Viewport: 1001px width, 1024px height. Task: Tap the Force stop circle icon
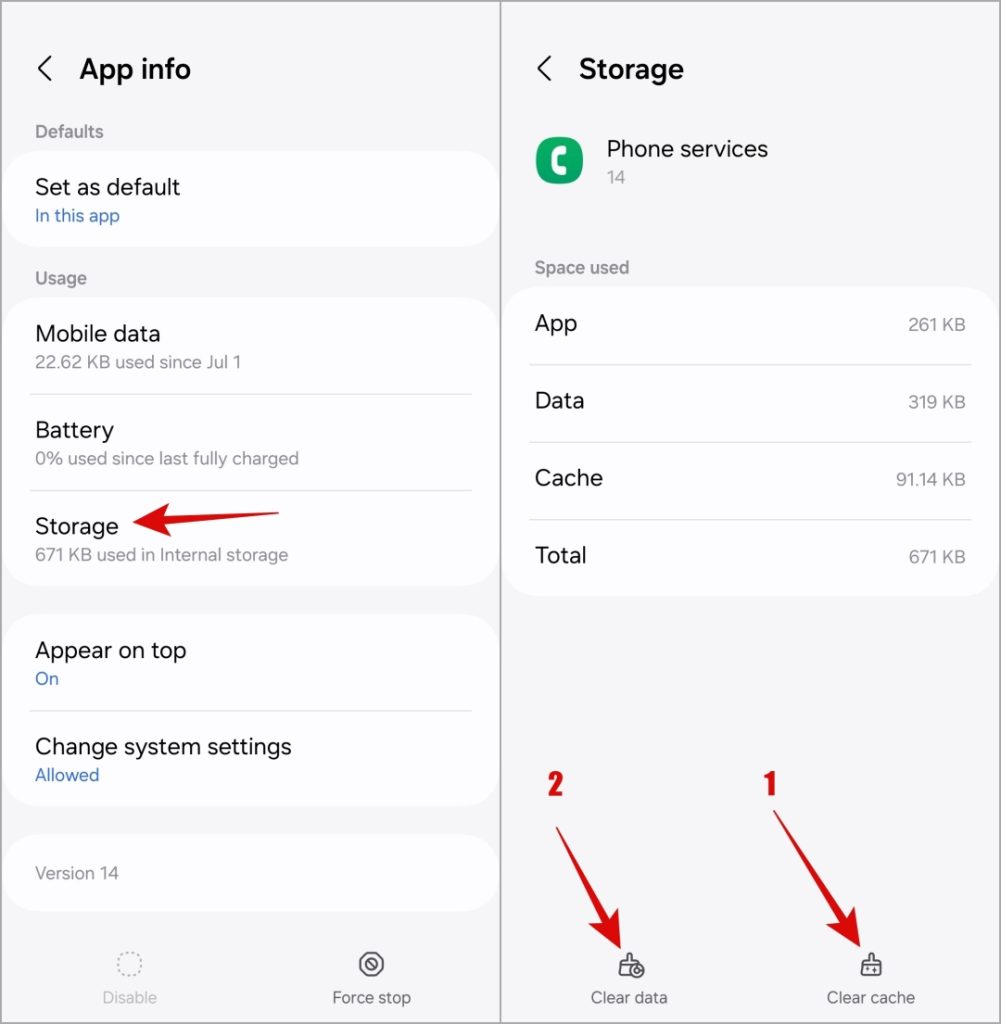tap(371, 964)
